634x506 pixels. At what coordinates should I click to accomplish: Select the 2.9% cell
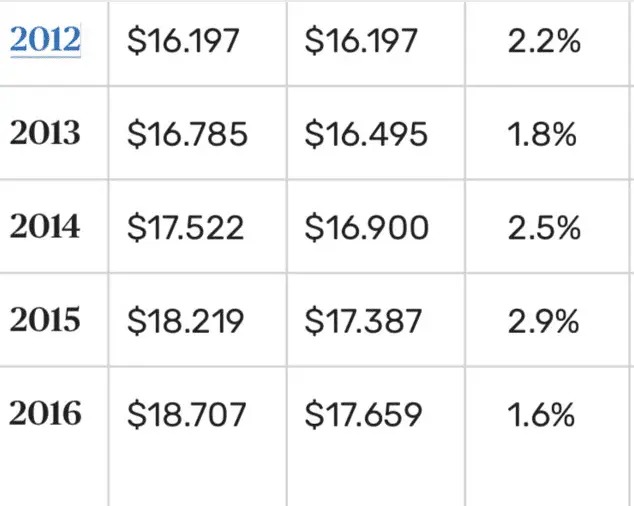[544, 321]
